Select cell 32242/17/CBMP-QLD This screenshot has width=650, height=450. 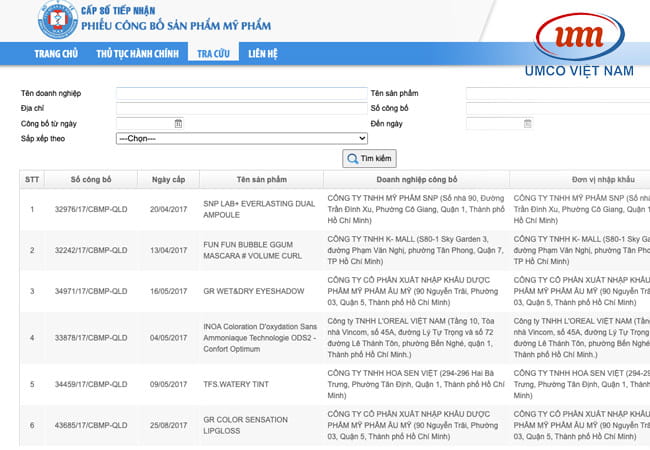click(x=91, y=250)
